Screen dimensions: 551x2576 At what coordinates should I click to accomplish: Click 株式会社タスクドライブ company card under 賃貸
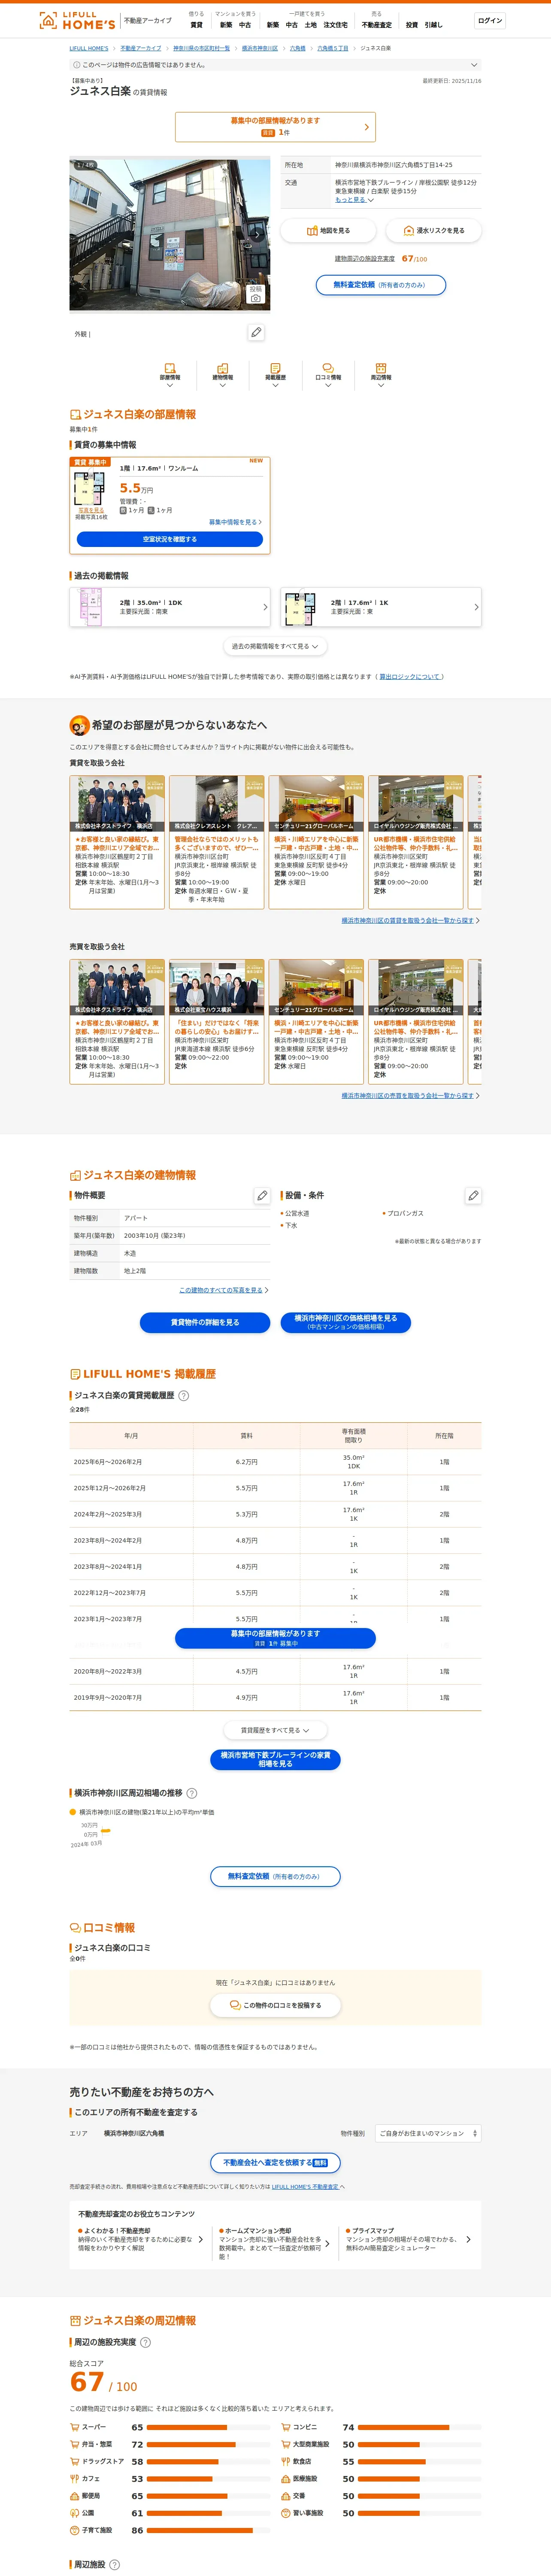coord(117,842)
